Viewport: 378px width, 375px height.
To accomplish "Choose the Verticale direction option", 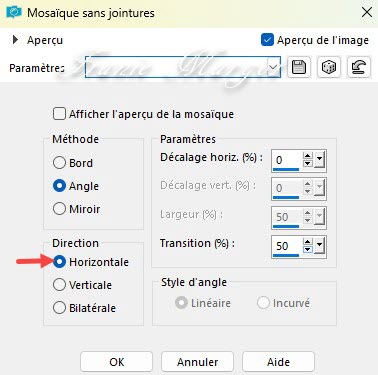I will (x=59, y=285).
